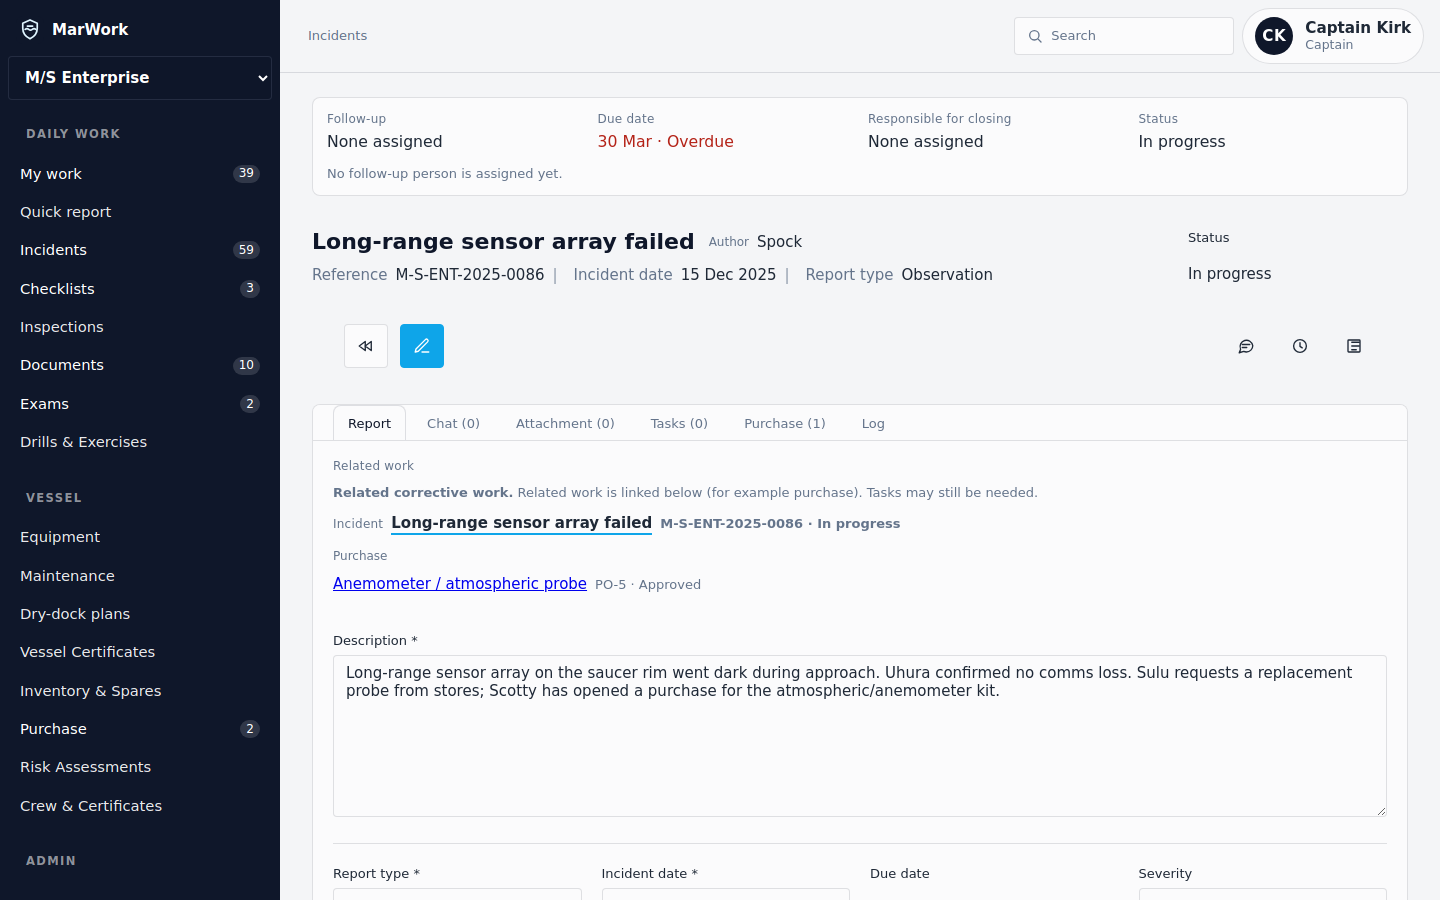This screenshot has width=1440, height=900.
Task: Open Crew & Certificates in sidebar
Action: click(x=140, y=806)
